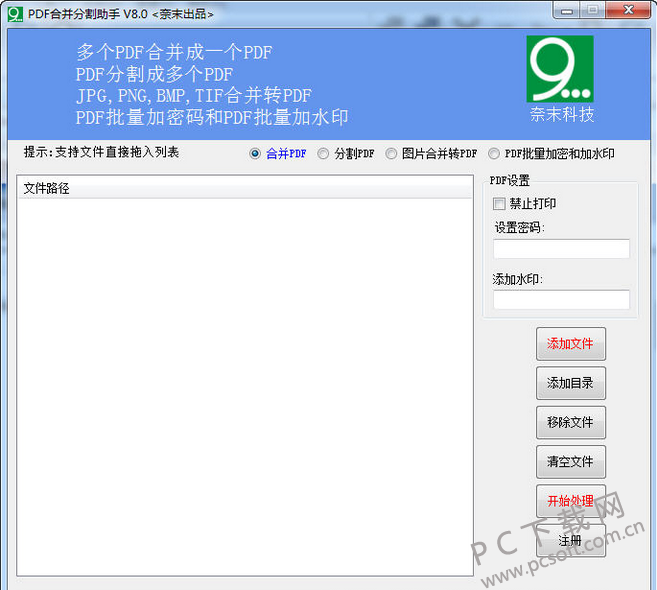Minimize the PDF合并分割助手 window
The height and width of the screenshot is (590, 657).
[566, 10]
